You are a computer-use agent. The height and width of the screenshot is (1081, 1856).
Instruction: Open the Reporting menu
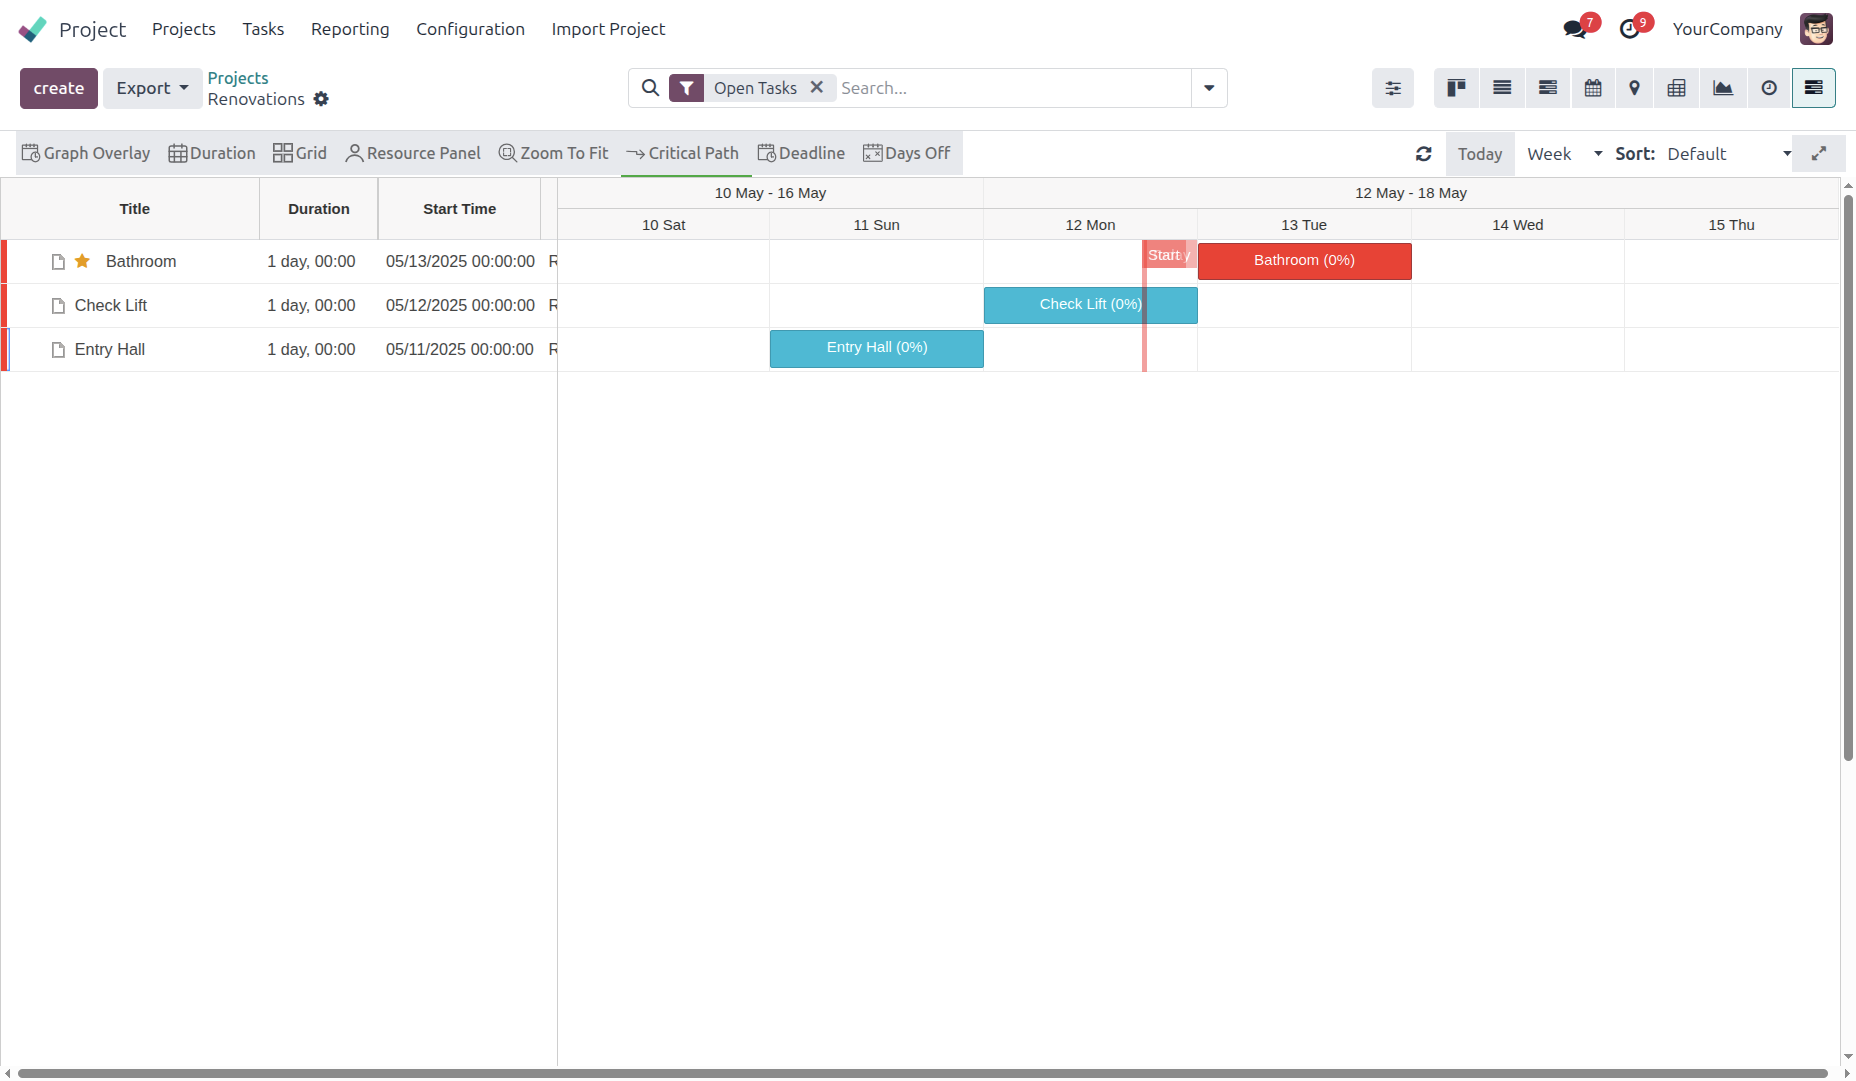(x=350, y=29)
